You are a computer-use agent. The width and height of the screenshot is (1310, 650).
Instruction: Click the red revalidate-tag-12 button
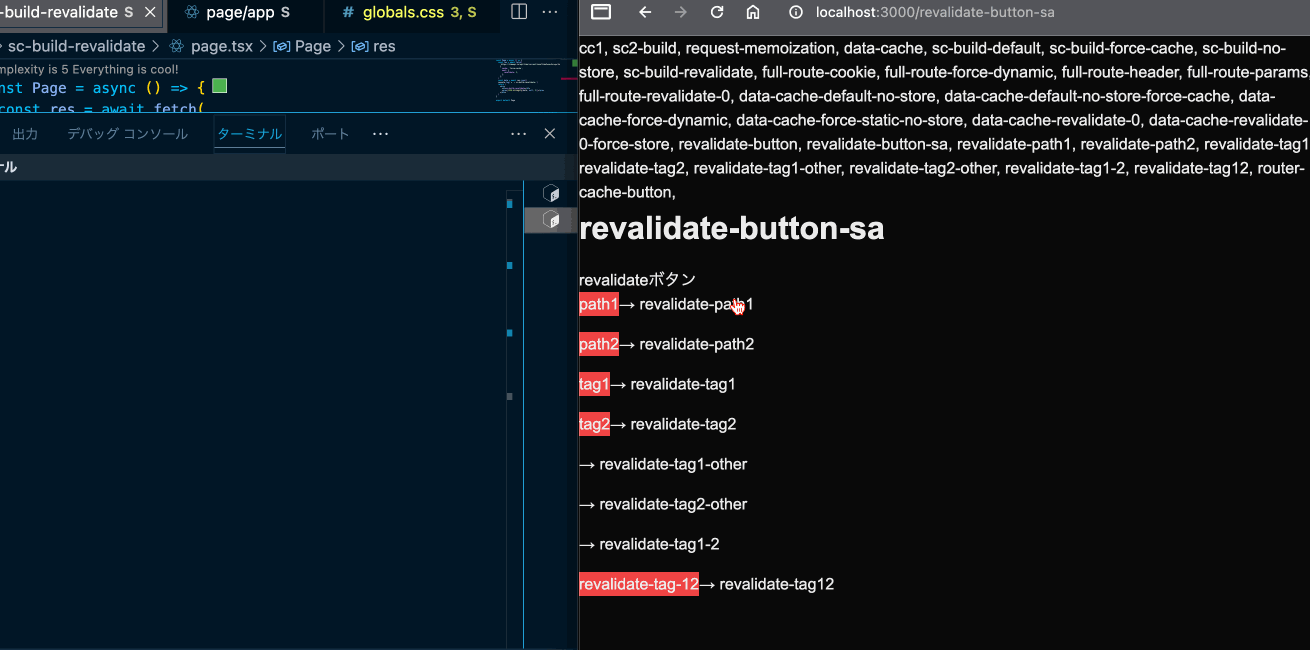tap(639, 584)
